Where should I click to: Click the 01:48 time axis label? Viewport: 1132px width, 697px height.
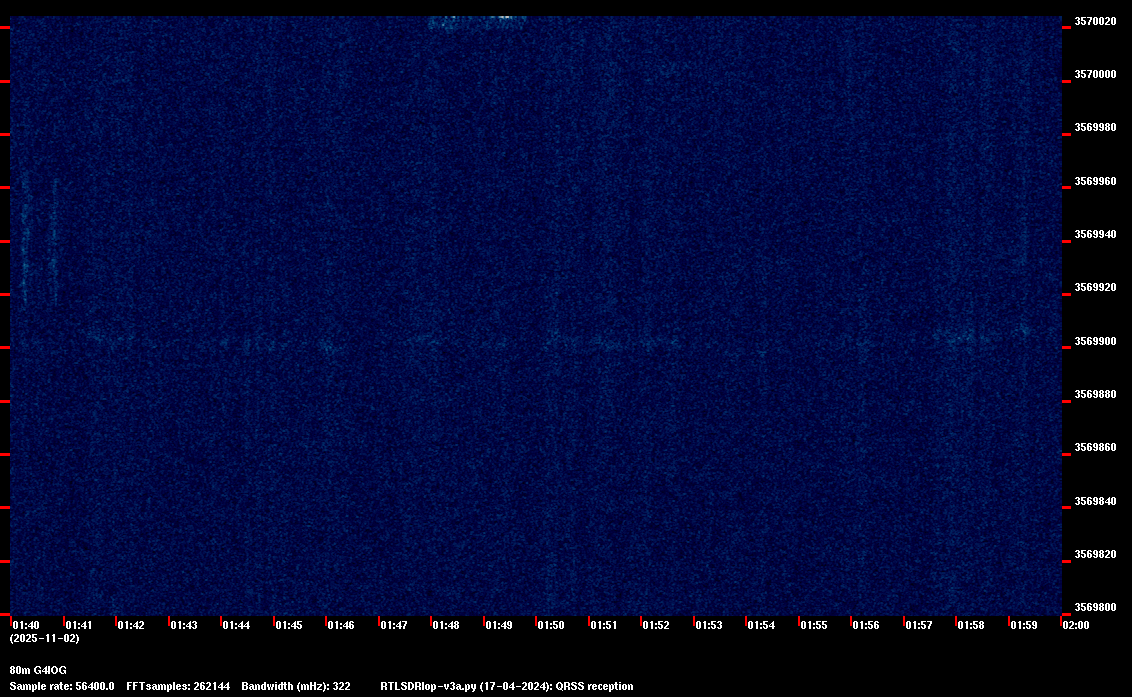445,625
